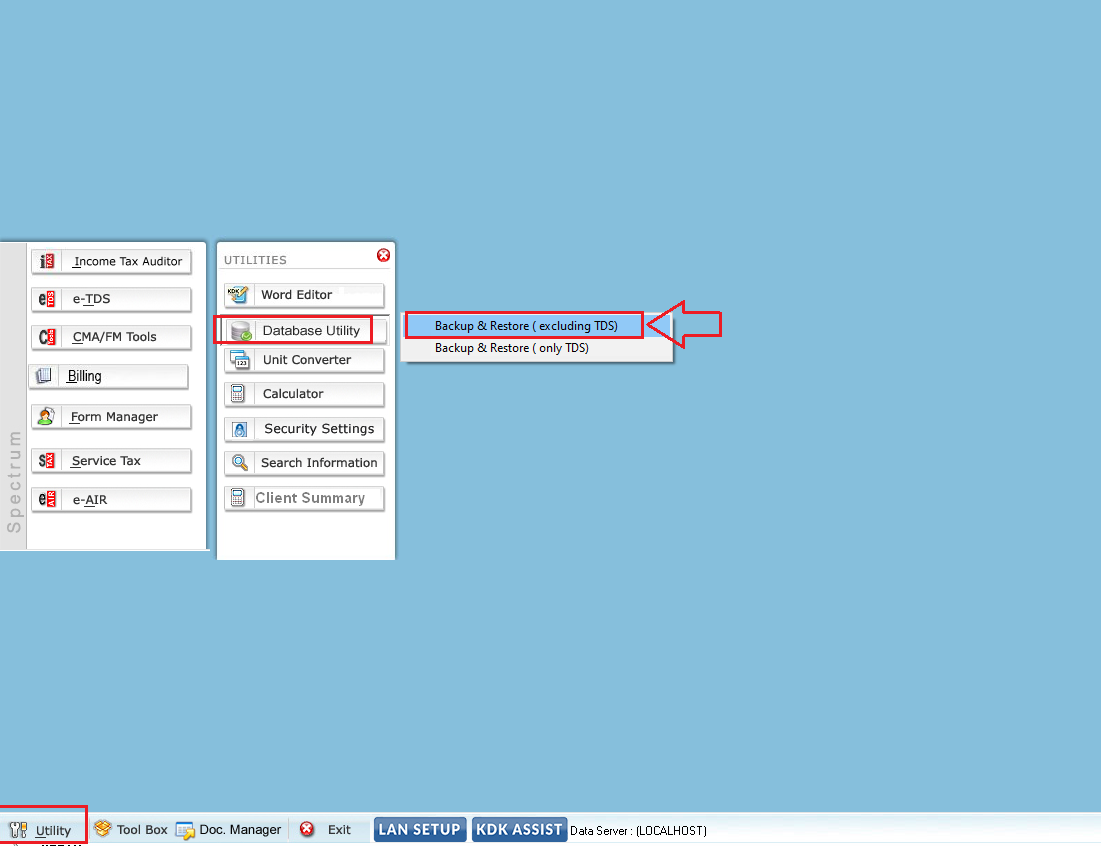Click the e-AIR module icon
The height and width of the screenshot is (846, 1101).
[47, 499]
